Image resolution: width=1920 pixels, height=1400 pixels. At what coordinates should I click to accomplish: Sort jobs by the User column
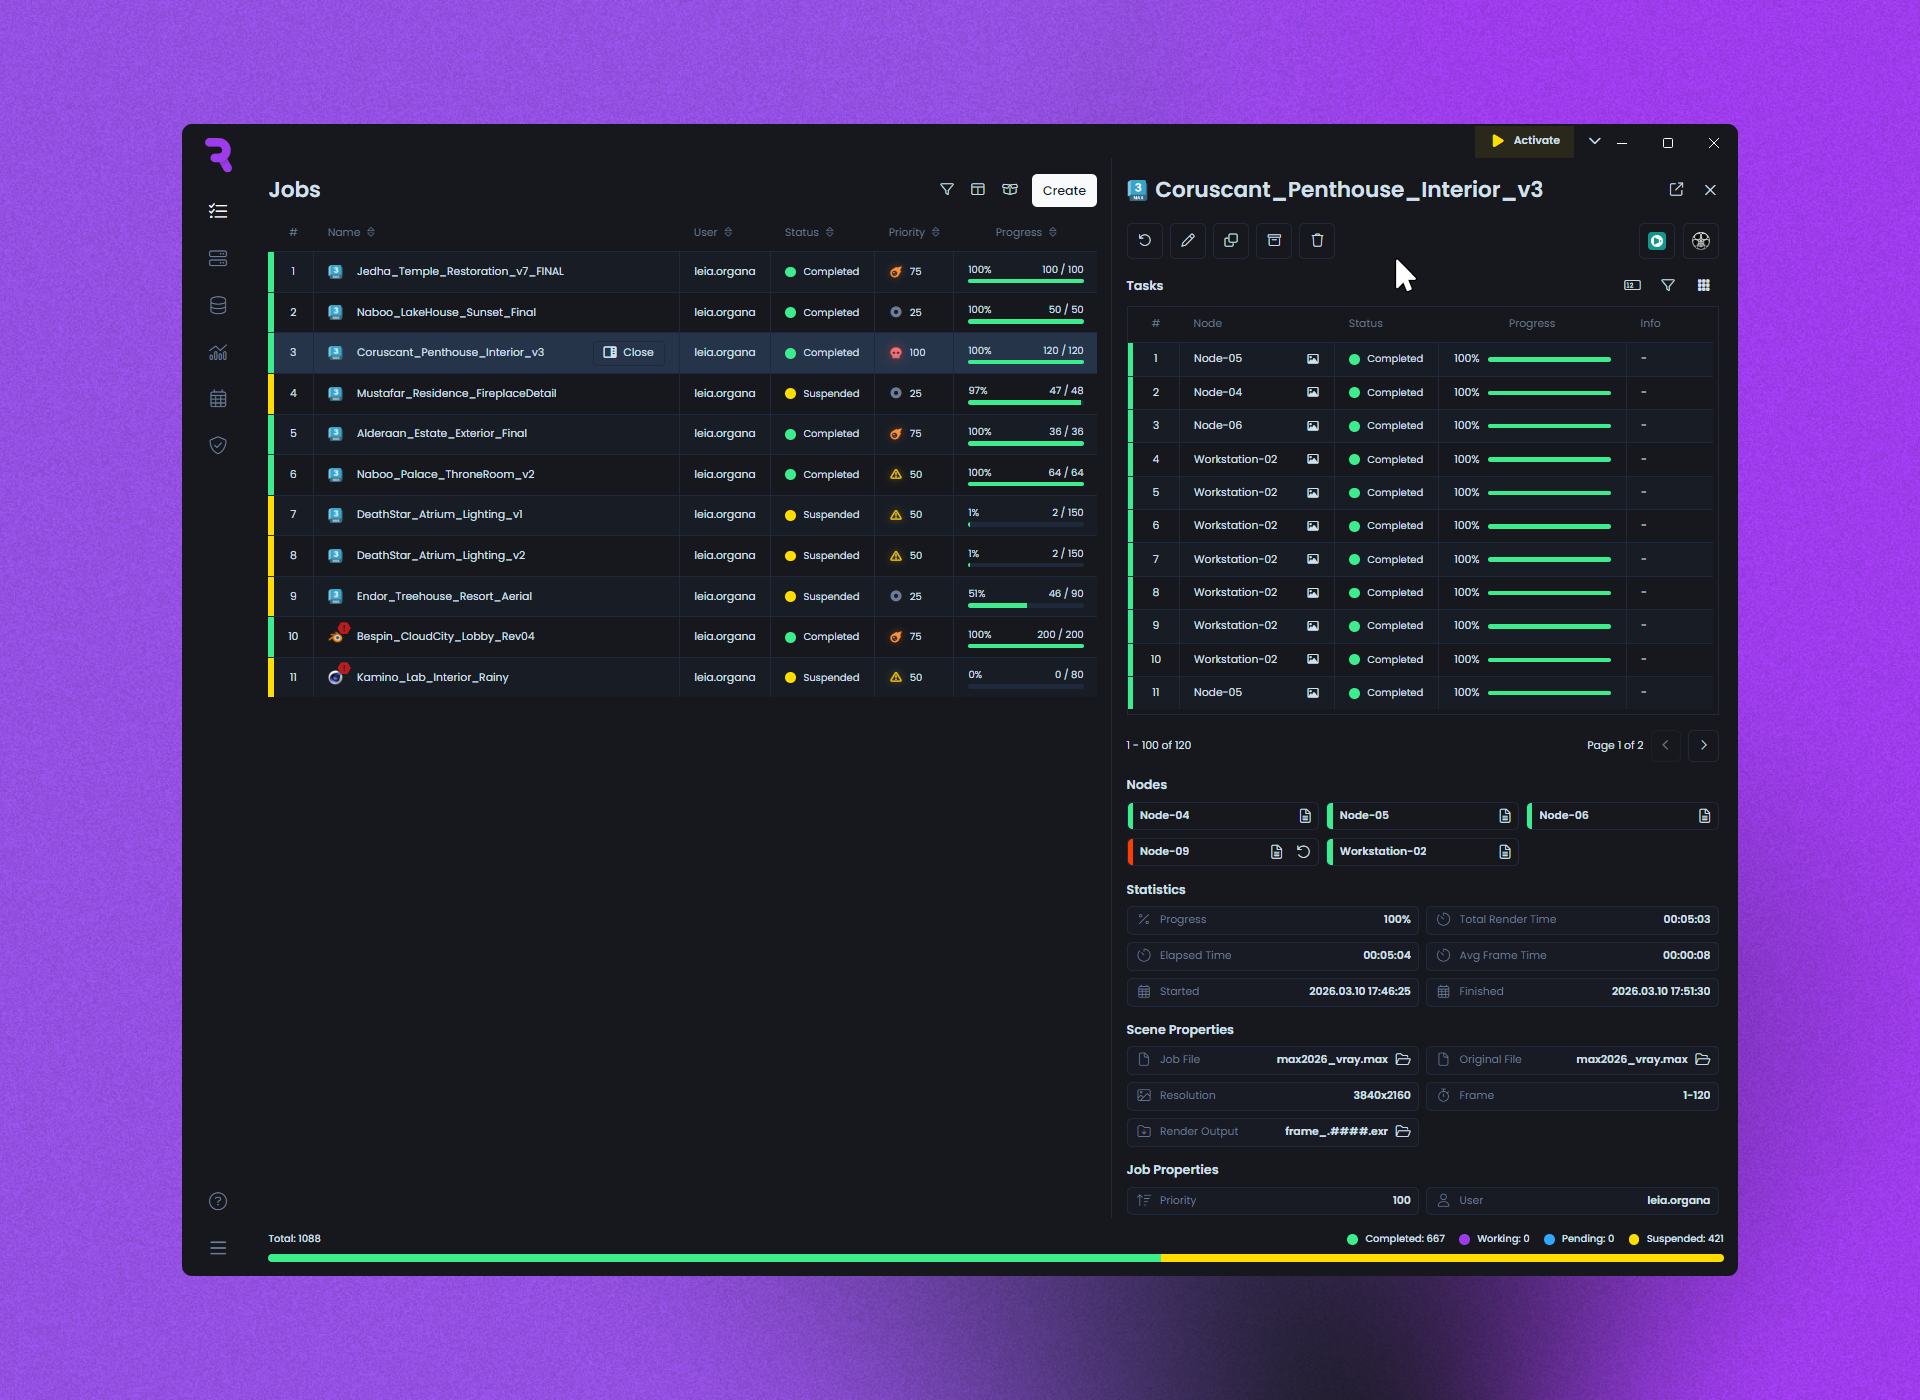(x=713, y=232)
